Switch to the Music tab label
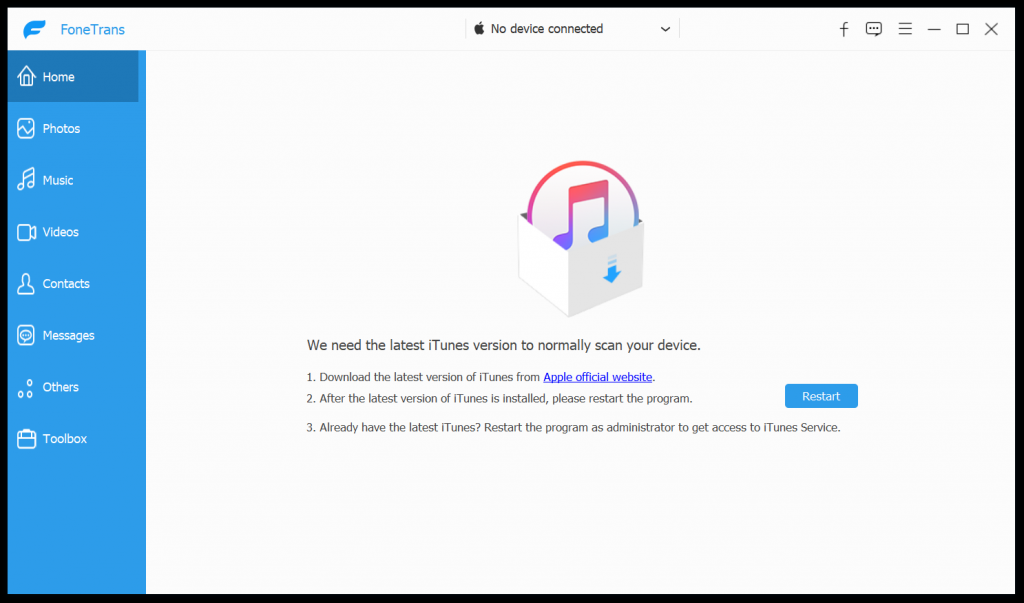This screenshot has height=603, width=1024. pos(57,180)
